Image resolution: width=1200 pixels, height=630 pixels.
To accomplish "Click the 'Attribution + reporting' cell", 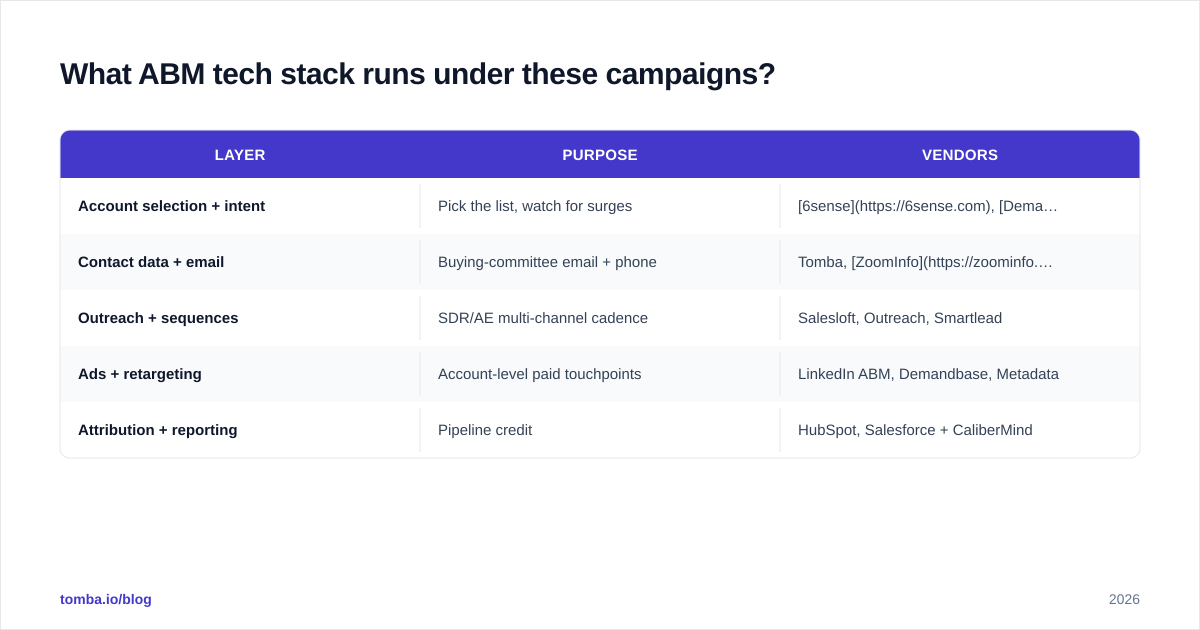I will click(x=240, y=430).
